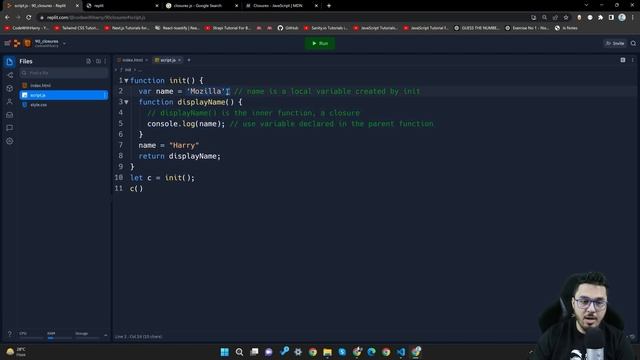
Task: Open the browser Extensions puzzle icon
Action: (600, 18)
